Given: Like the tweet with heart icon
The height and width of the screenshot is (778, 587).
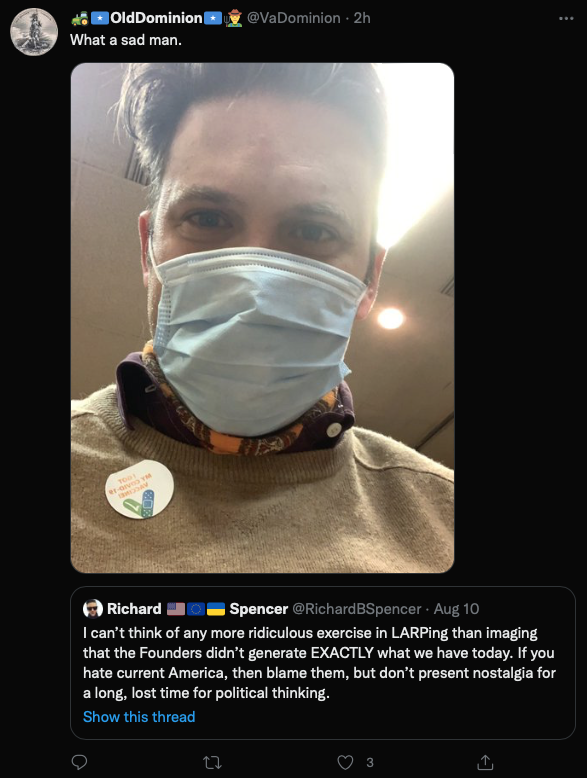Looking at the screenshot, I should (x=345, y=762).
